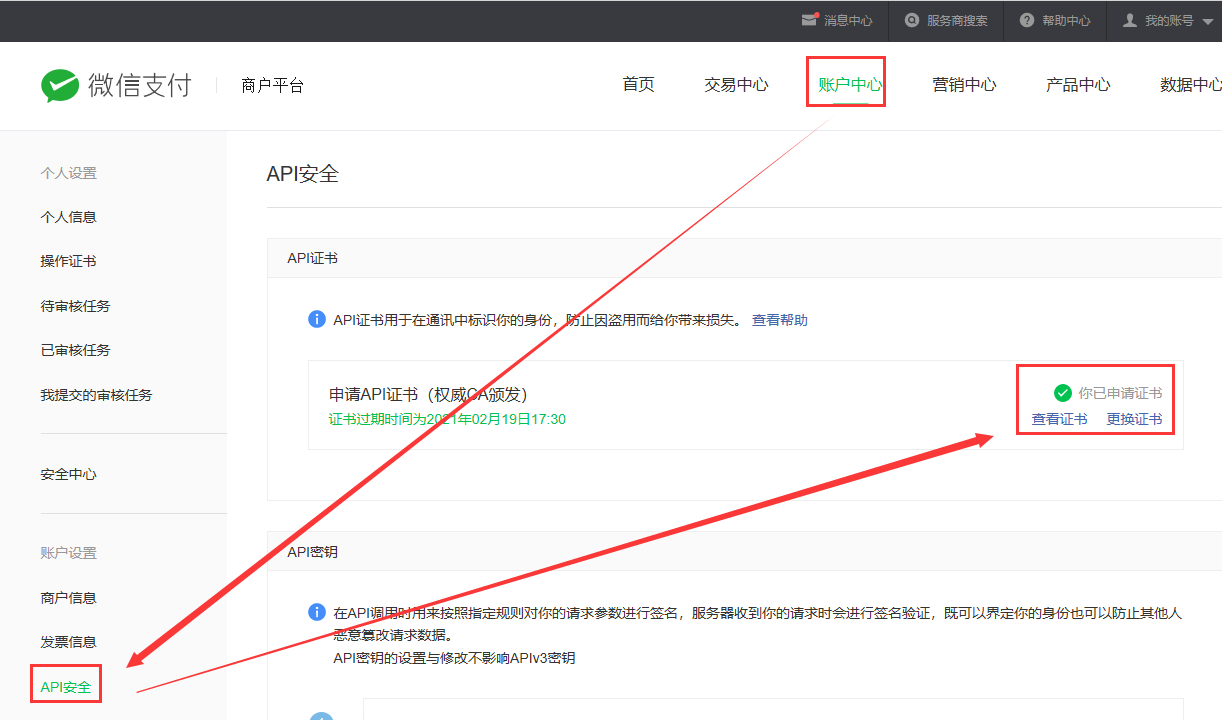Expand the 我的账号 dropdown arrow
This screenshot has width=1222, height=720.
(x=1208, y=21)
